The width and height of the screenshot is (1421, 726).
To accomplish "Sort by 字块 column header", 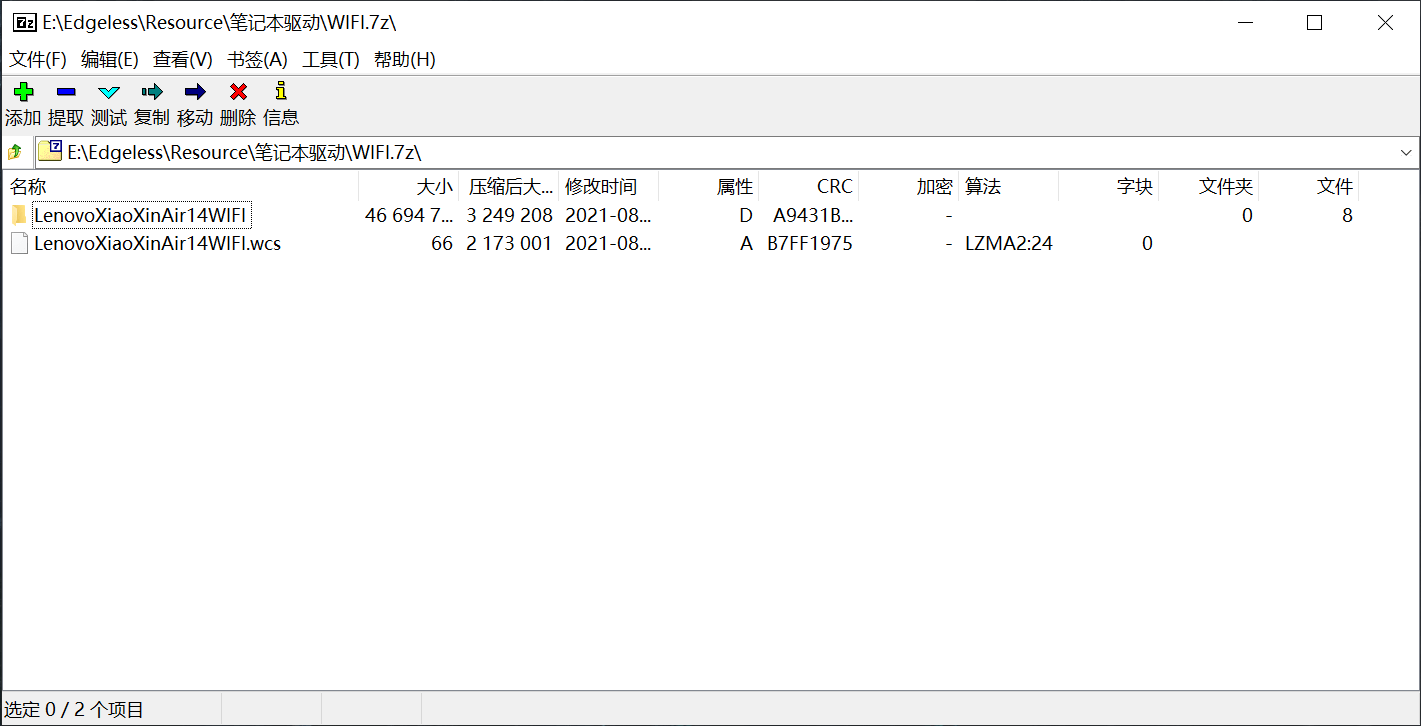I will click(x=1109, y=187).
